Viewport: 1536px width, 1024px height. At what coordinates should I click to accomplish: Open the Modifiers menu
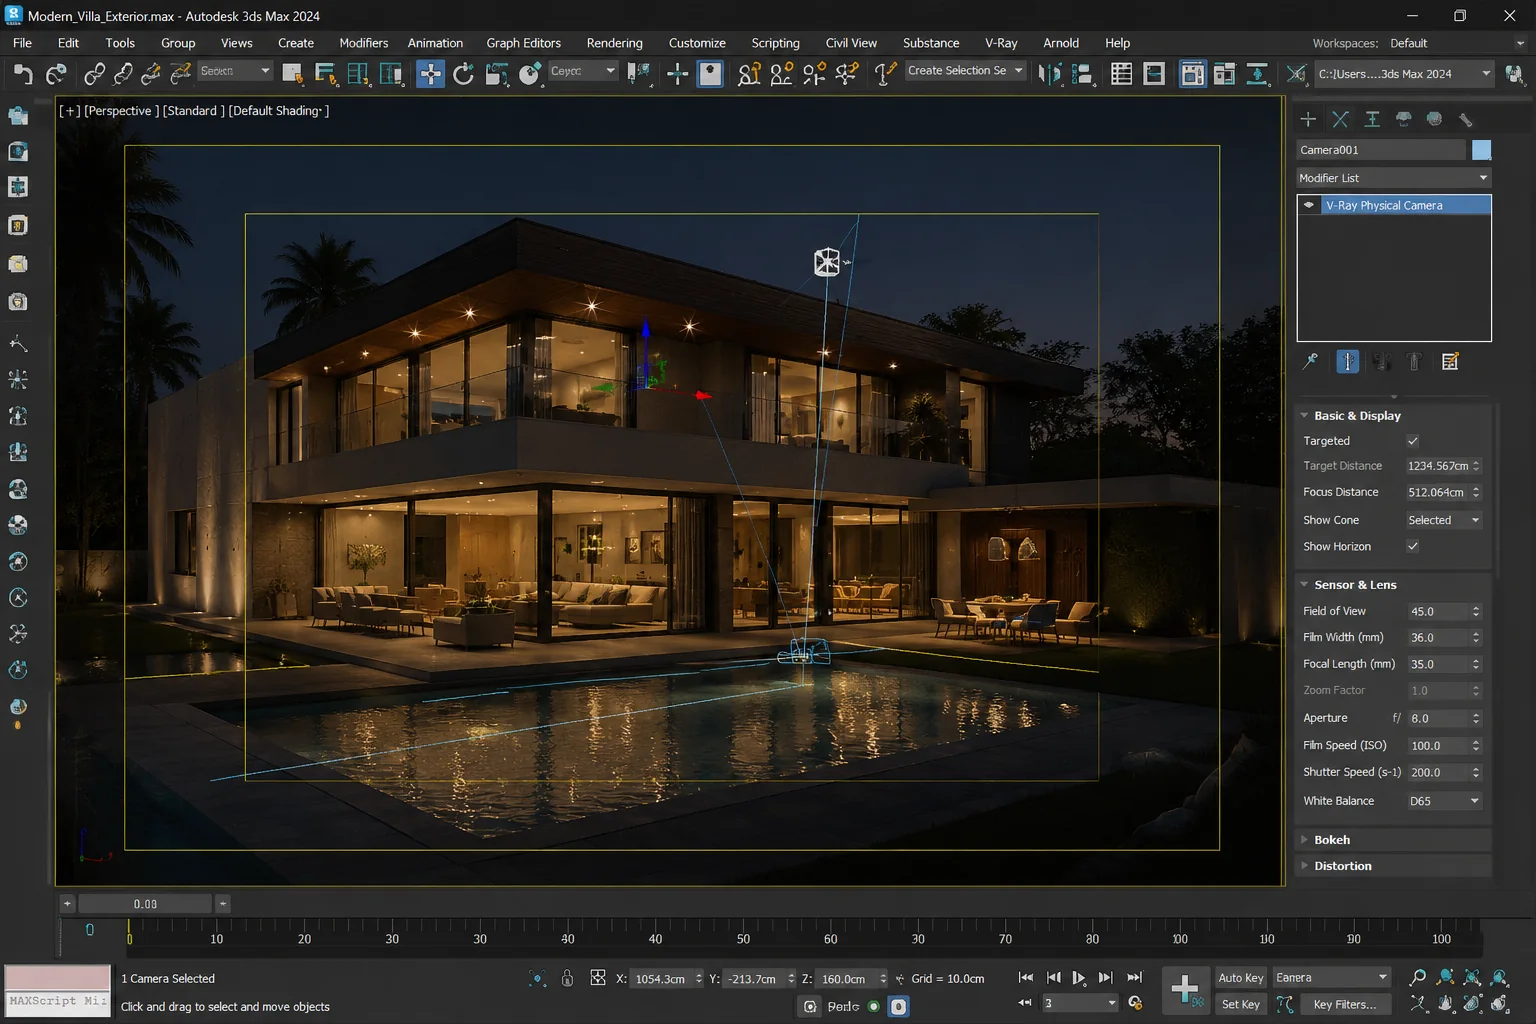(x=363, y=43)
